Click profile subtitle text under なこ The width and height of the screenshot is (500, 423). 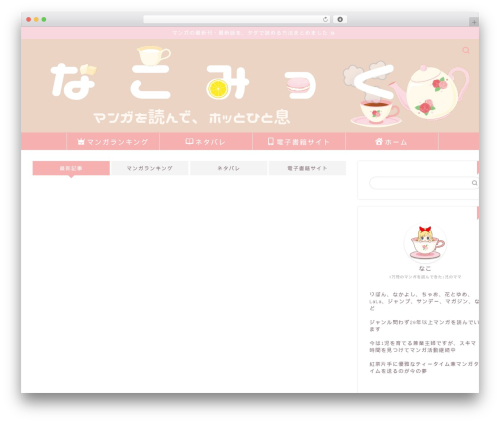click(425, 277)
